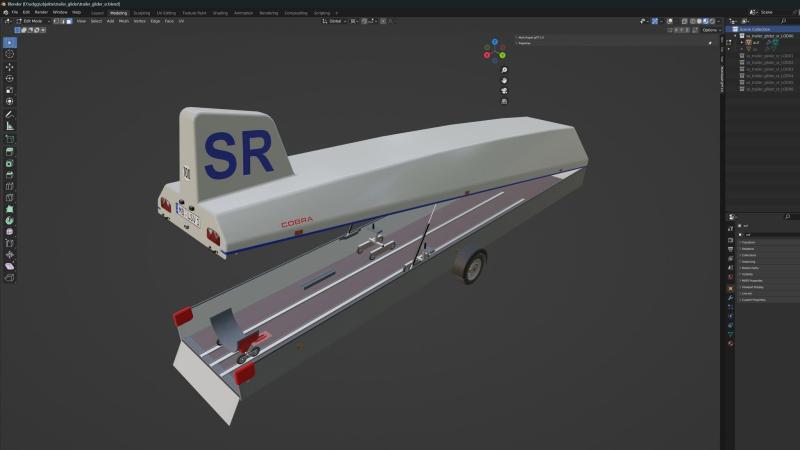Open the Render menu
Screen dimensions: 800x450
click(x=41, y=12)
